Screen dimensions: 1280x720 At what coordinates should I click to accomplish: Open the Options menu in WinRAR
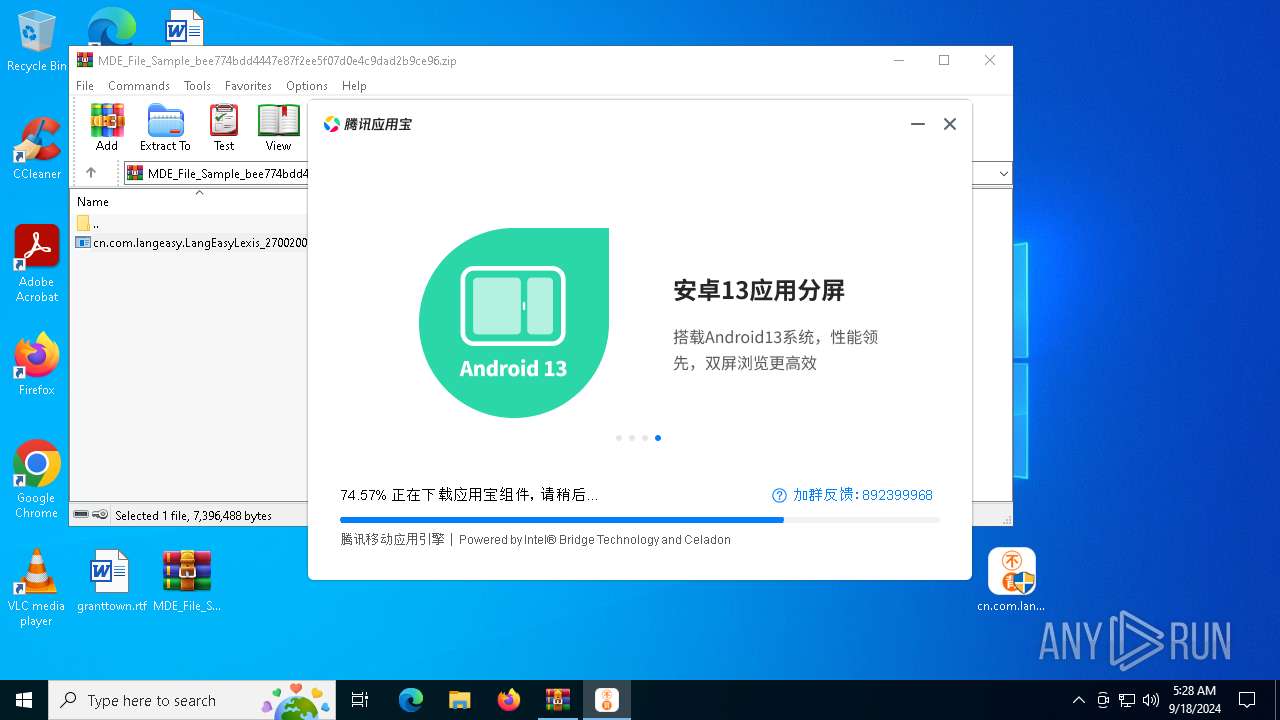307,86
